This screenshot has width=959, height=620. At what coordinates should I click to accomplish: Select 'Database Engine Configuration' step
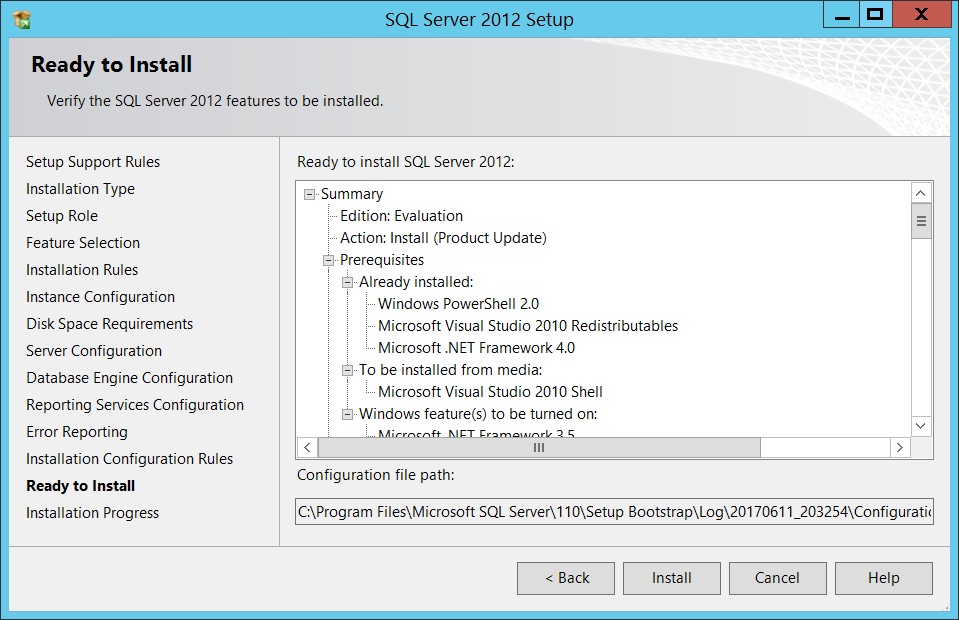coord(130,378)
